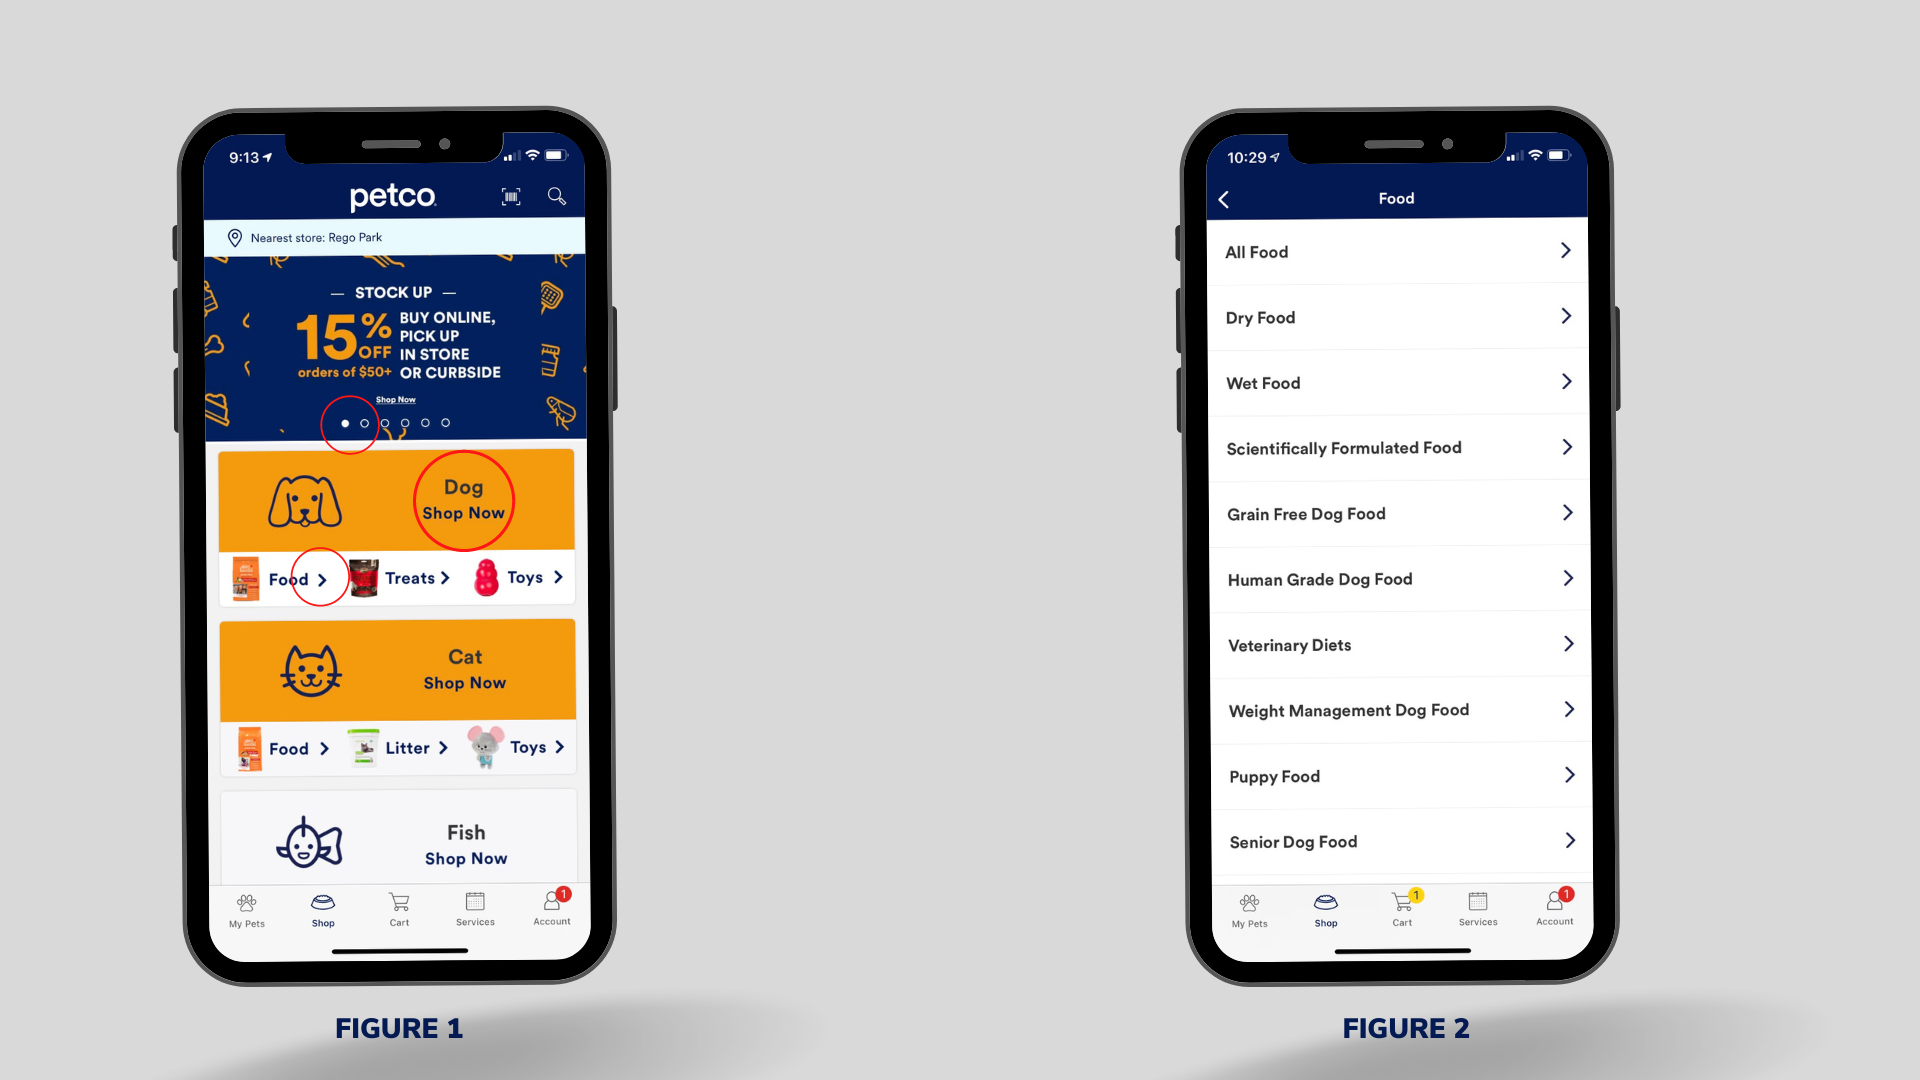Image resolution: width=1920 pixels, height=1080 pixels.
Task: Tap the search magnifier icon
Action: tap(556, 196)
